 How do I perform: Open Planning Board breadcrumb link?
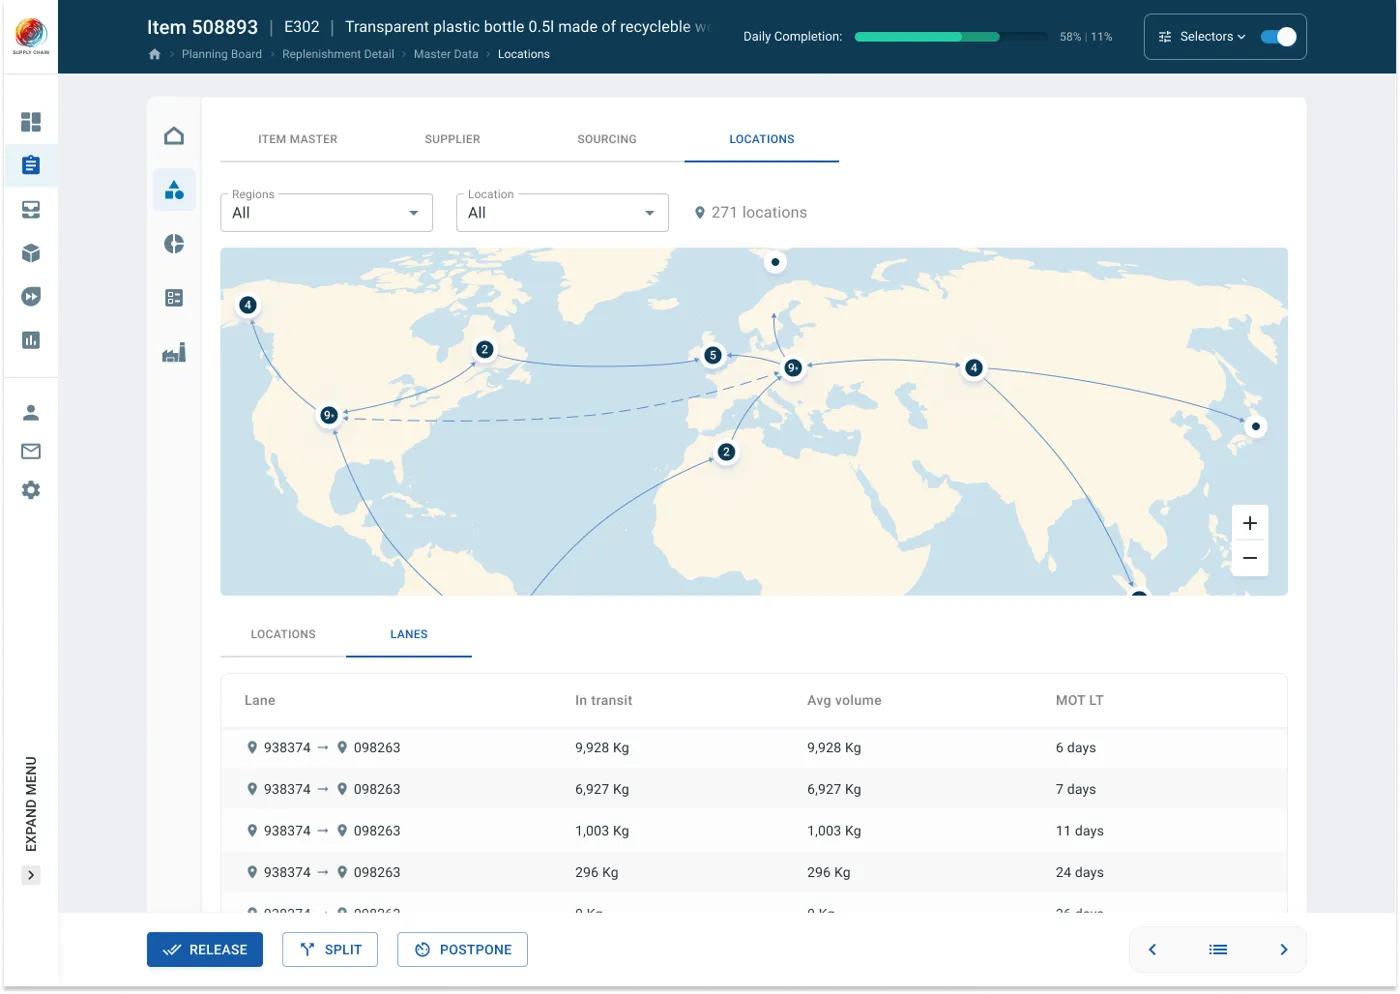(x=222, y=54)
